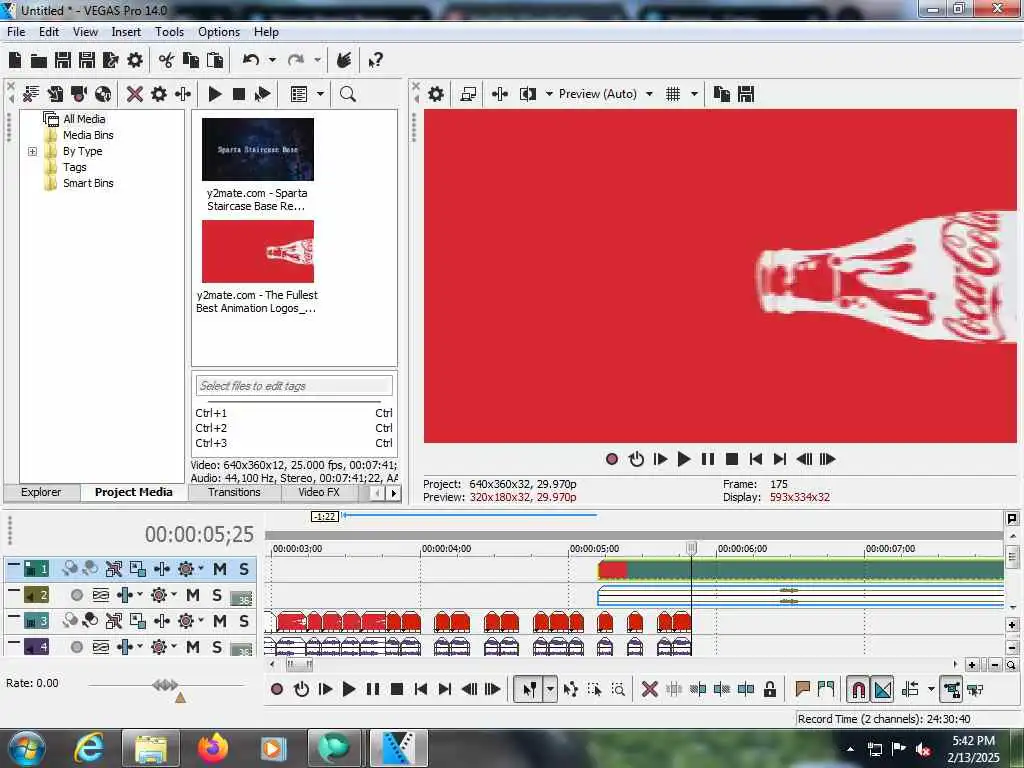Open track 1 automation settings dropdown

pyautogui.click(x=200, y=569)
